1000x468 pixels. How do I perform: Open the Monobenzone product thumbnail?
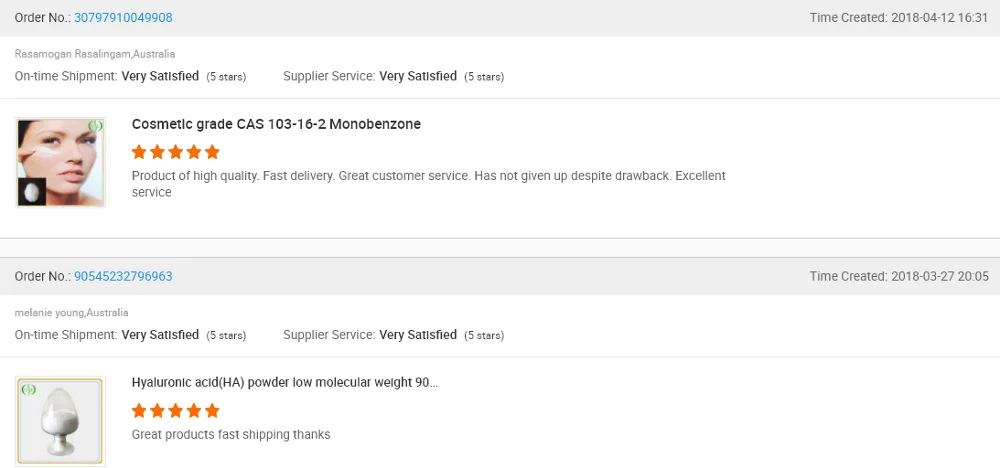tap(60, 162)
